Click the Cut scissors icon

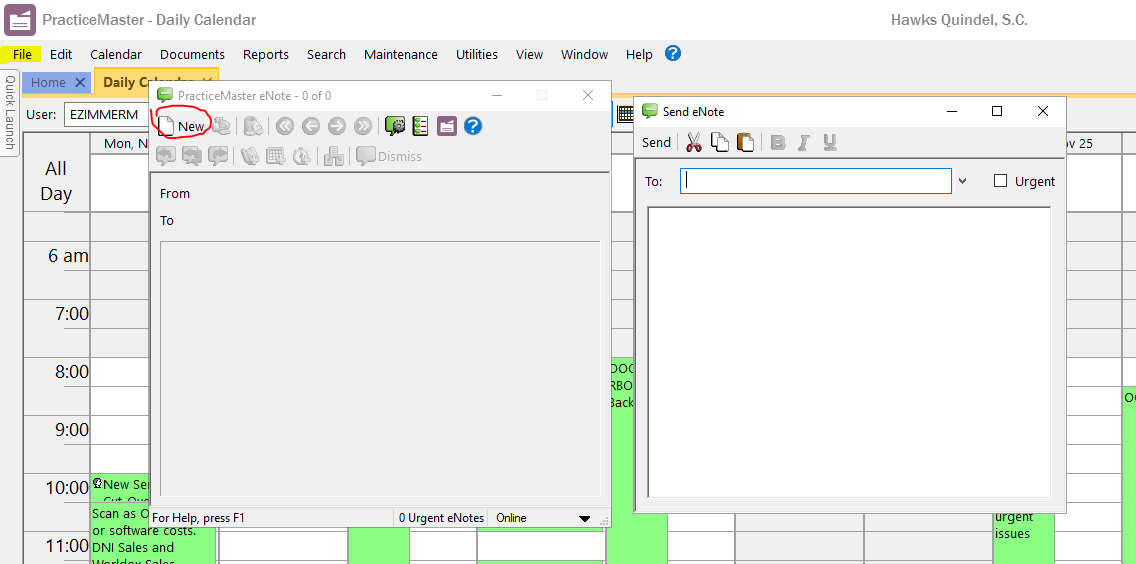click(693, 143)
